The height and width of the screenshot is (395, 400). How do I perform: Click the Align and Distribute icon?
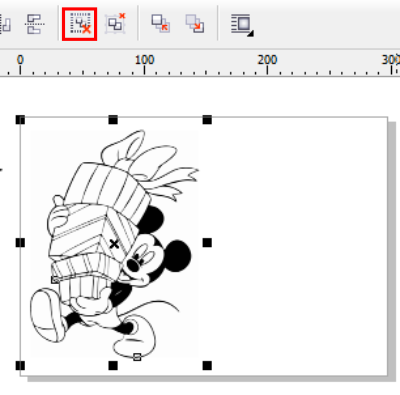(x=34, y=24)
